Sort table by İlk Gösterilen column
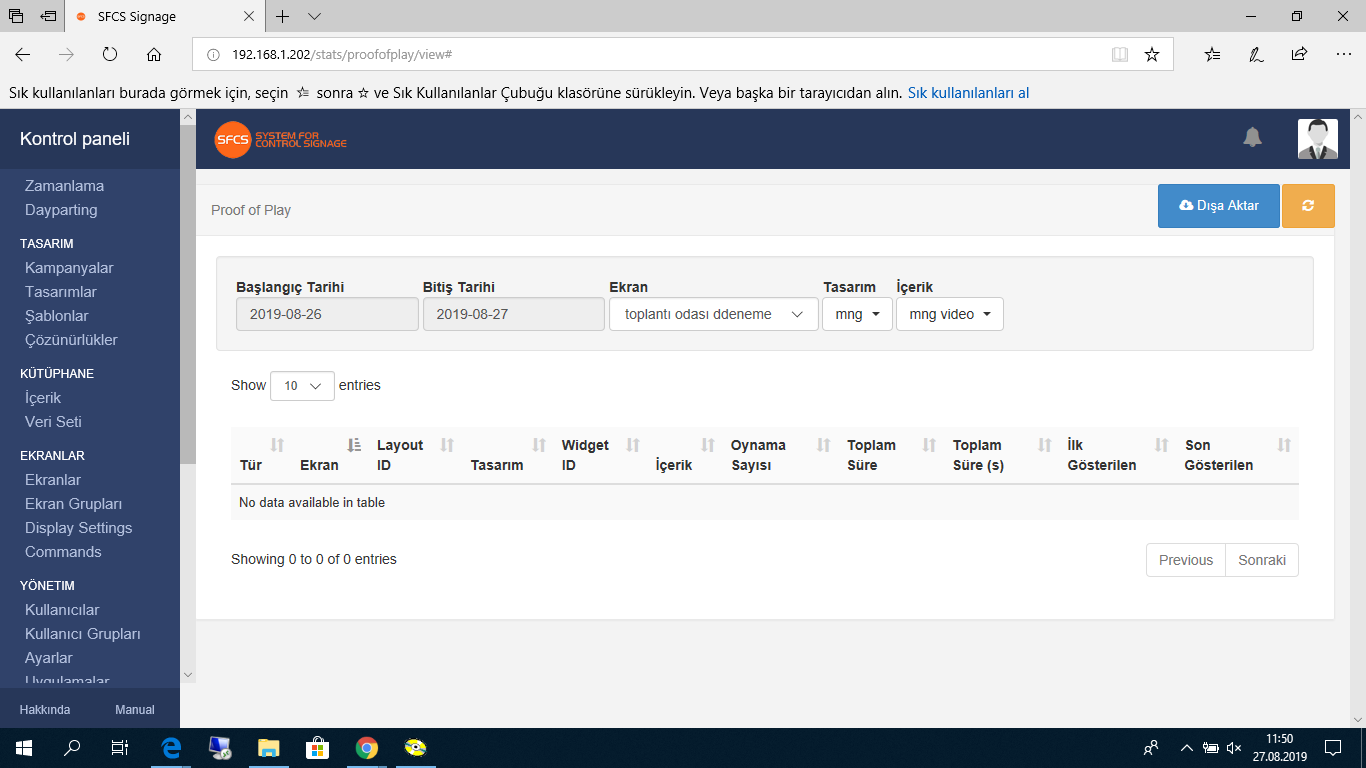 (x=1117, y=455)
